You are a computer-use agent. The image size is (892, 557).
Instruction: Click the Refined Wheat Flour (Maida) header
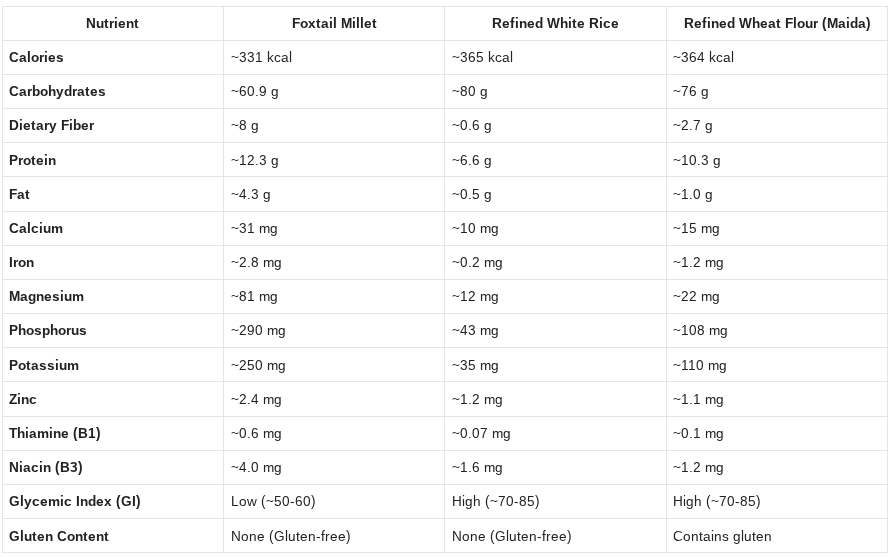click(x=777, y=23)
